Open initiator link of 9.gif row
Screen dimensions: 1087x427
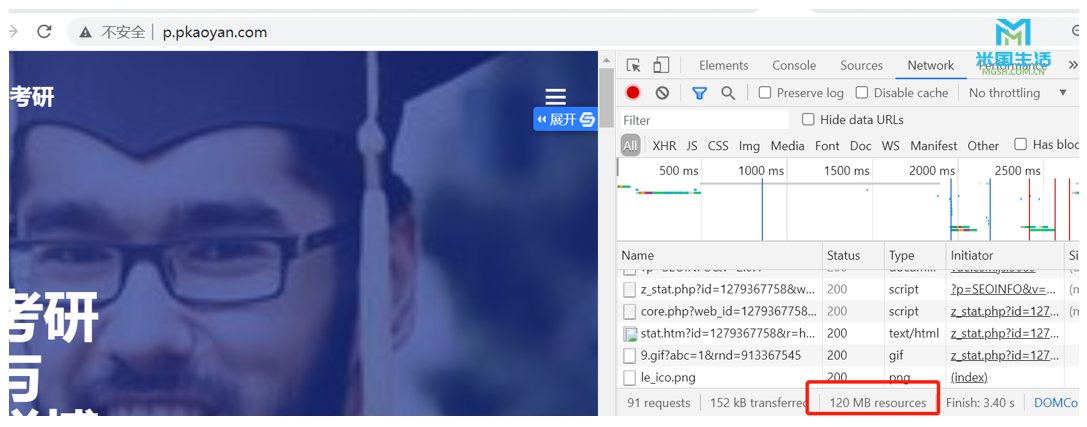pyautogui.click(x=1005, y=356)
